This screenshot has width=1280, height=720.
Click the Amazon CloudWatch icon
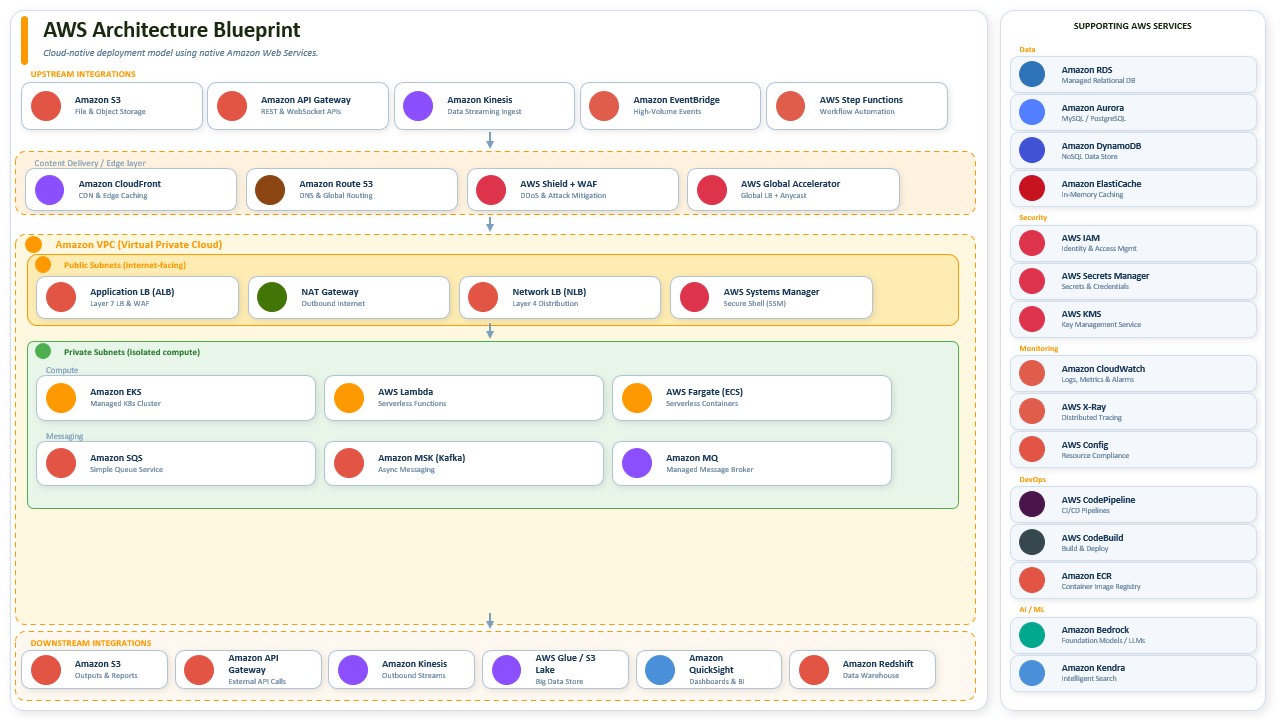(x=1032, y=373)
